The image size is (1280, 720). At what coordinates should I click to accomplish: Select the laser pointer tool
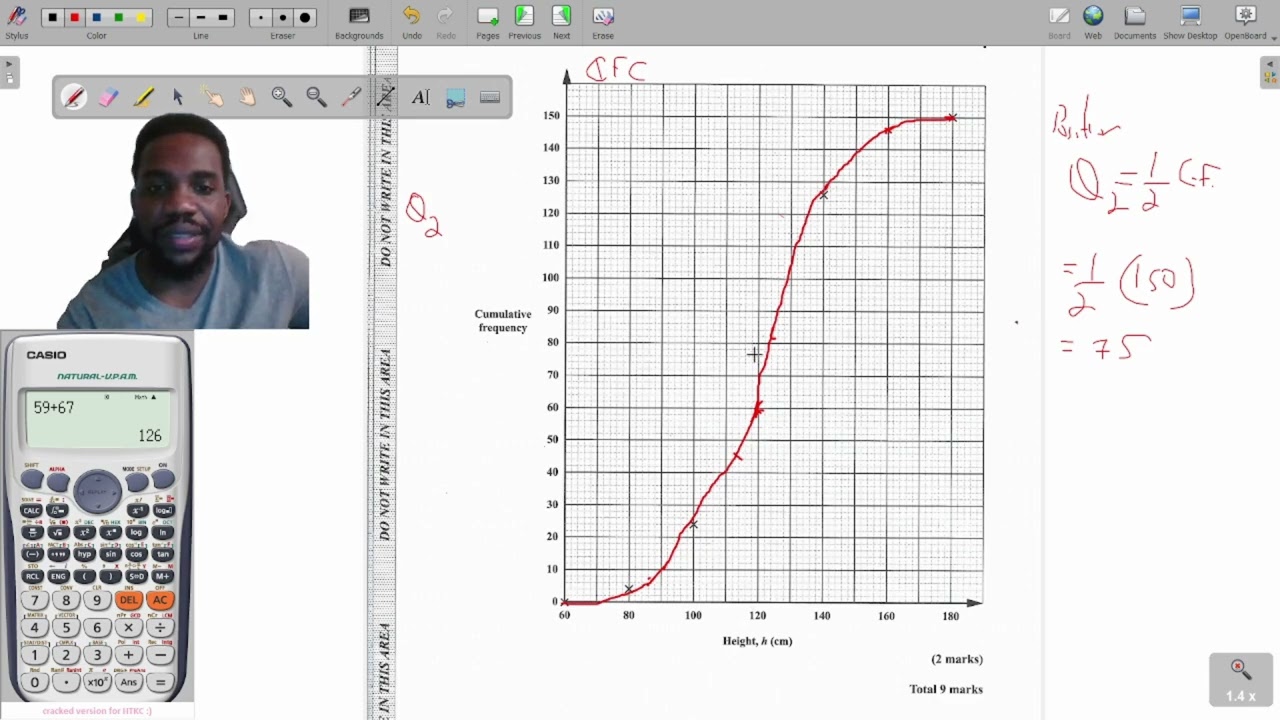coord(351,97)
